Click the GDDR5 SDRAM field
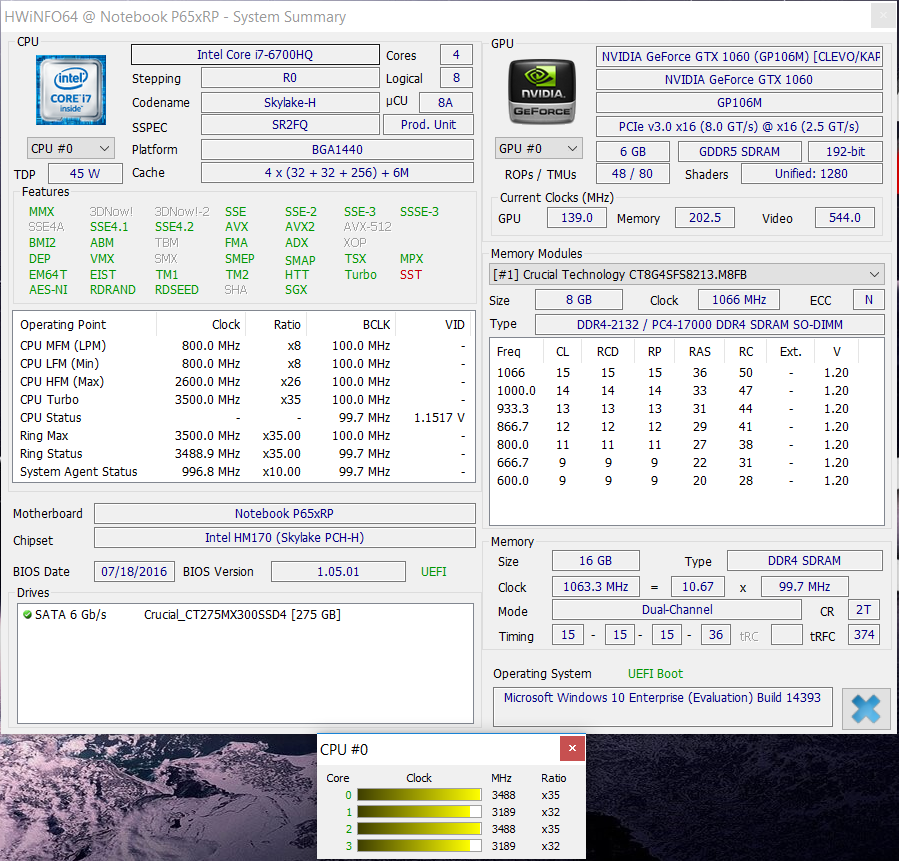This screenshot has height=861, width=899. click(740, 151)
